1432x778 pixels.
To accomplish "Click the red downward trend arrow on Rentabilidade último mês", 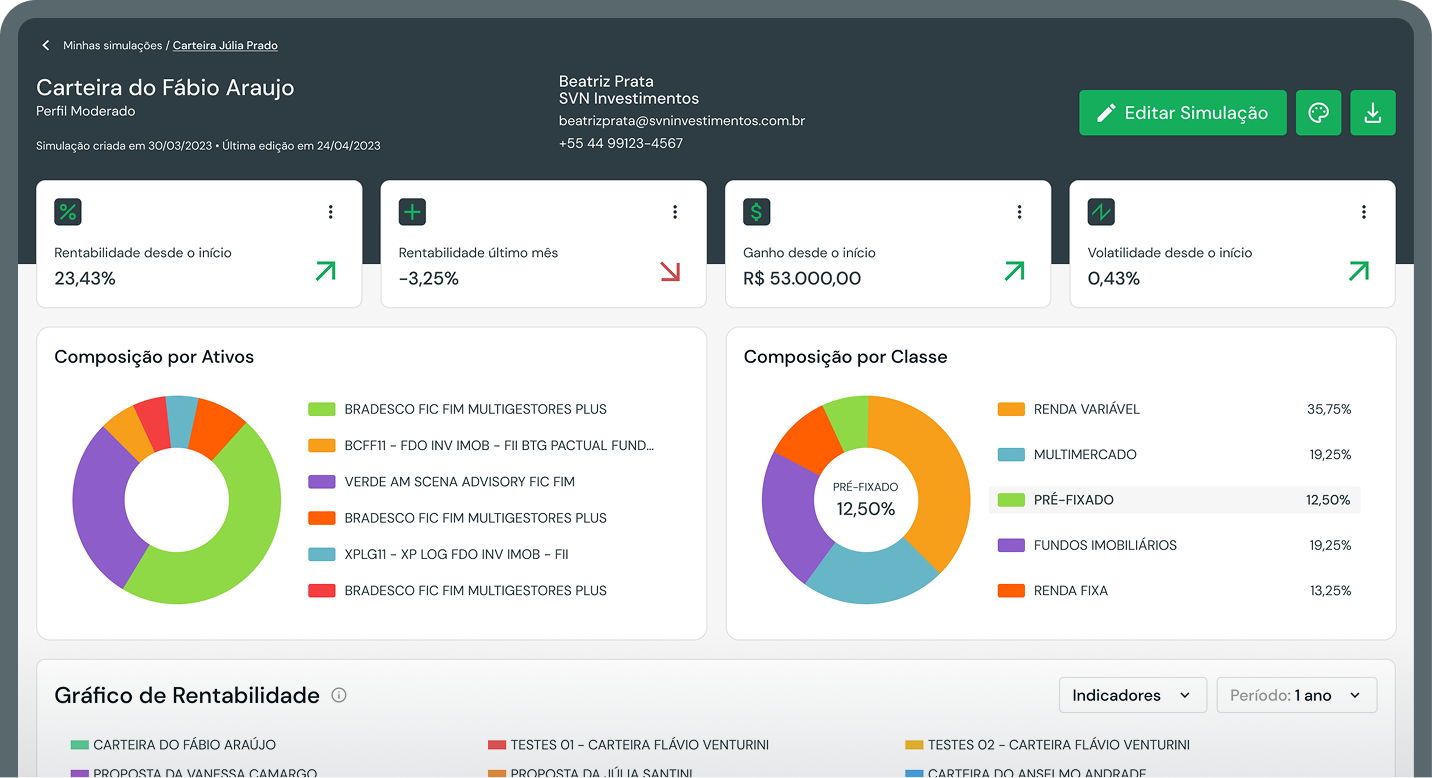I will 669,271.
